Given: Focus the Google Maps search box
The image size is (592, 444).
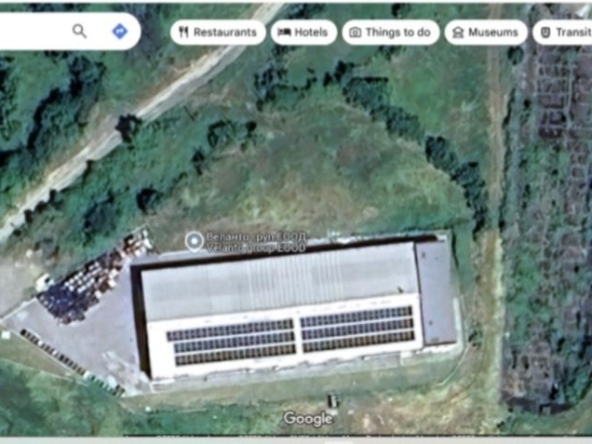Looking at the screenshot, I should click(x=34, y=31).
